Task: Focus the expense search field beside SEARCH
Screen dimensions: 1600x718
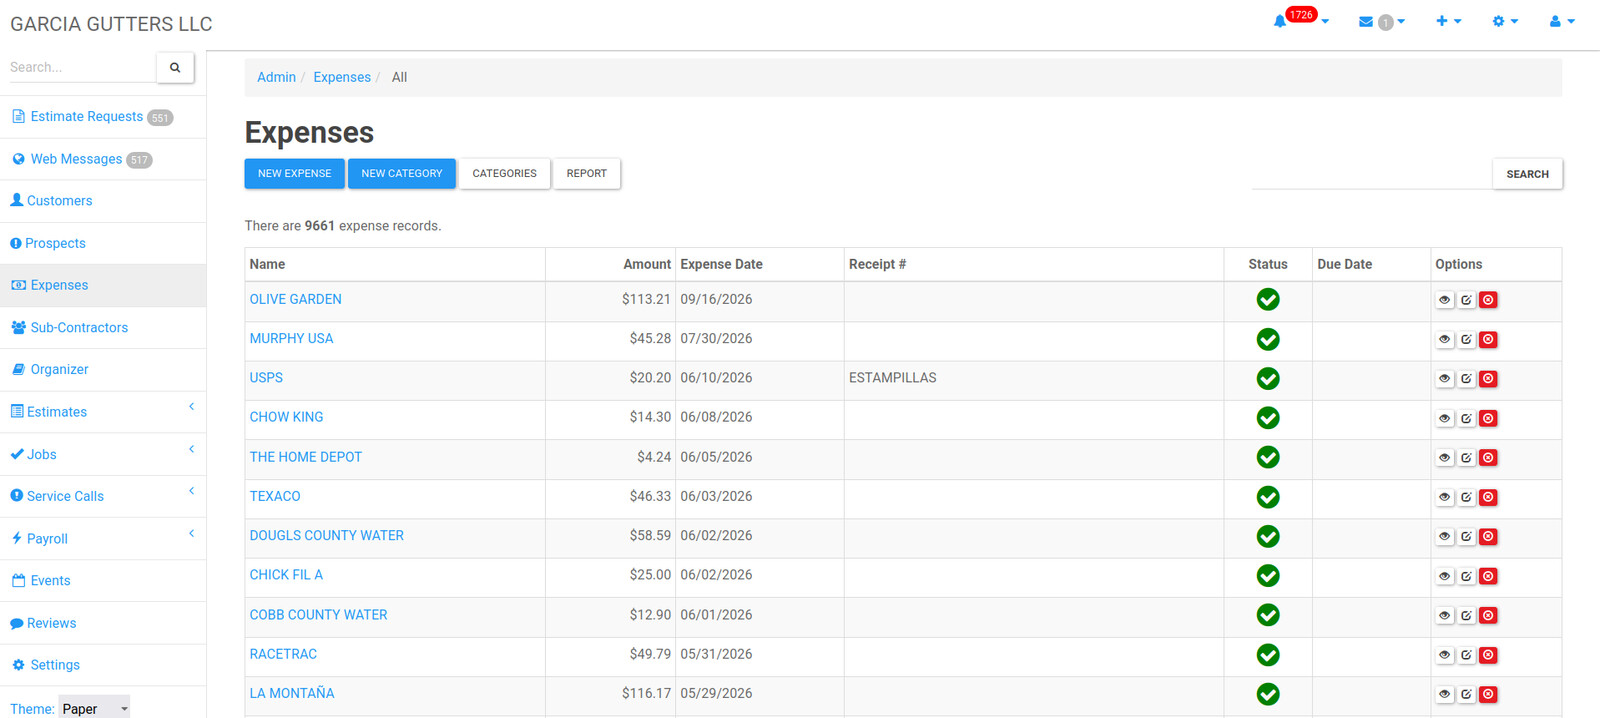Action: click(1371, 174)
